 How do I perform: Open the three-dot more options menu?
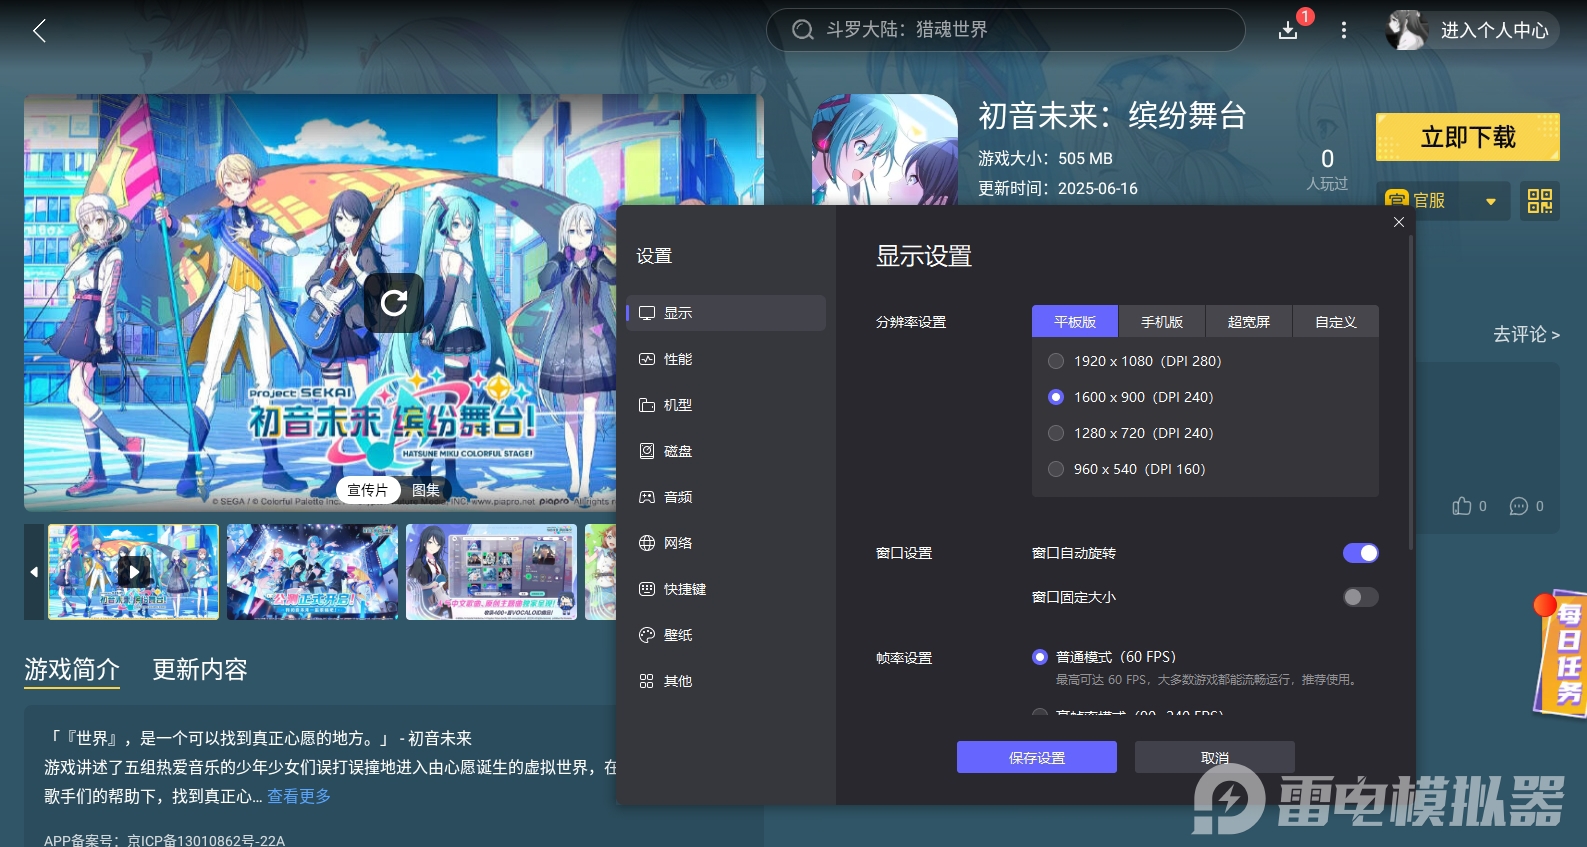[1344, 31]
